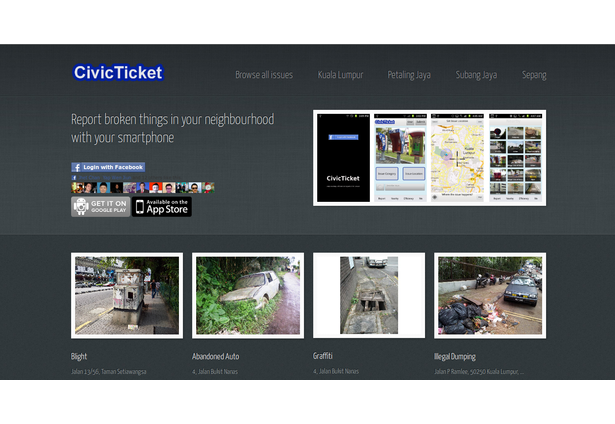The image size is (615, 424).
Task: Click the small Facebook icon beside the likes text
Action: click(x=74, y=178)
